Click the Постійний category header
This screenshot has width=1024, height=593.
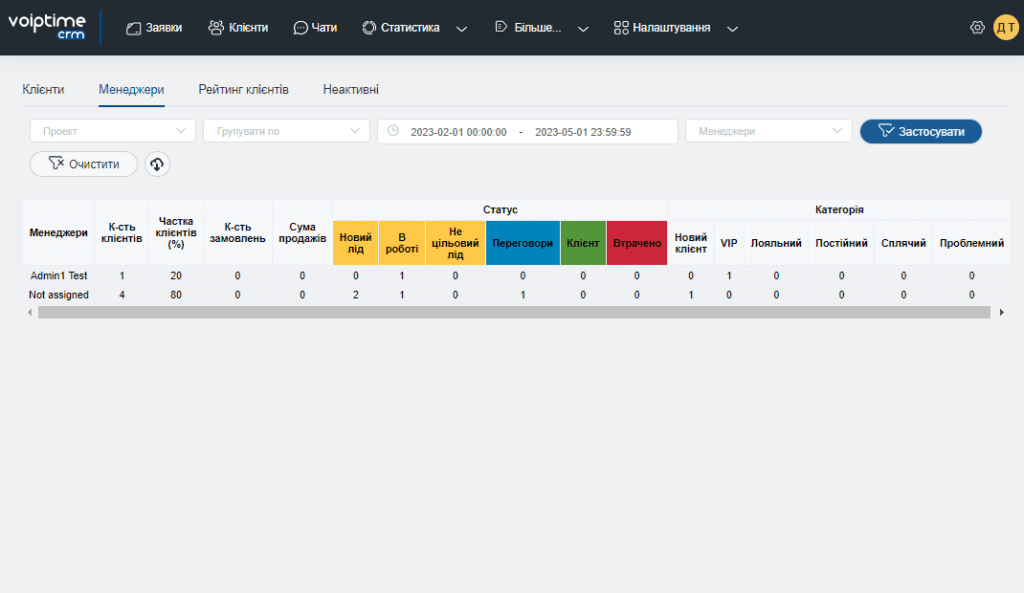[x=841, y=243]
